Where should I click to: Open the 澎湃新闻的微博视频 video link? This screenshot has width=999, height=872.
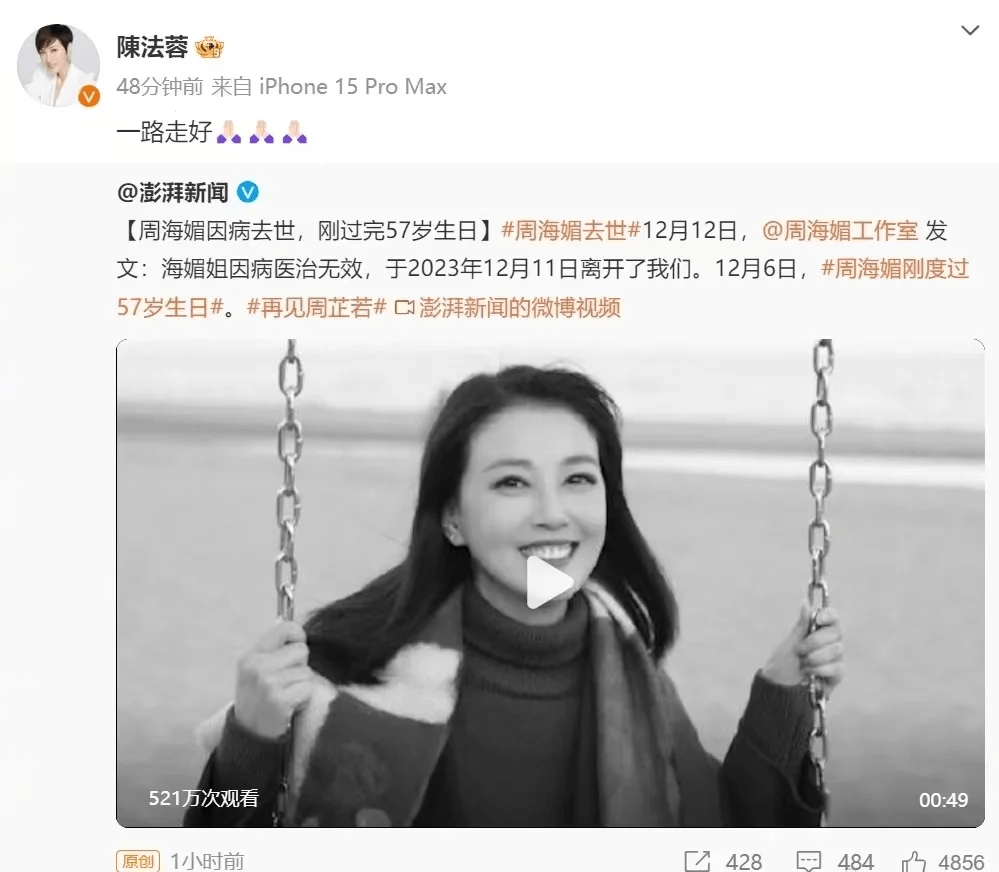(508, 308)
